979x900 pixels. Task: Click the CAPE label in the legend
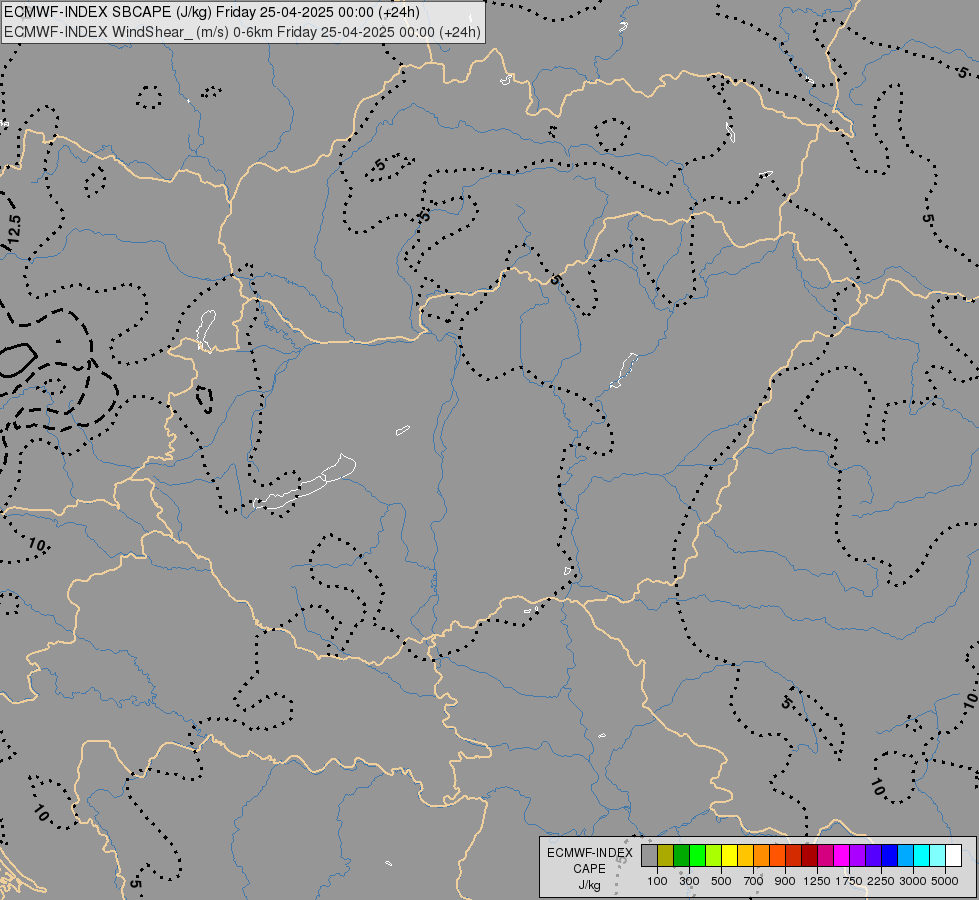(x=589, y=869)
